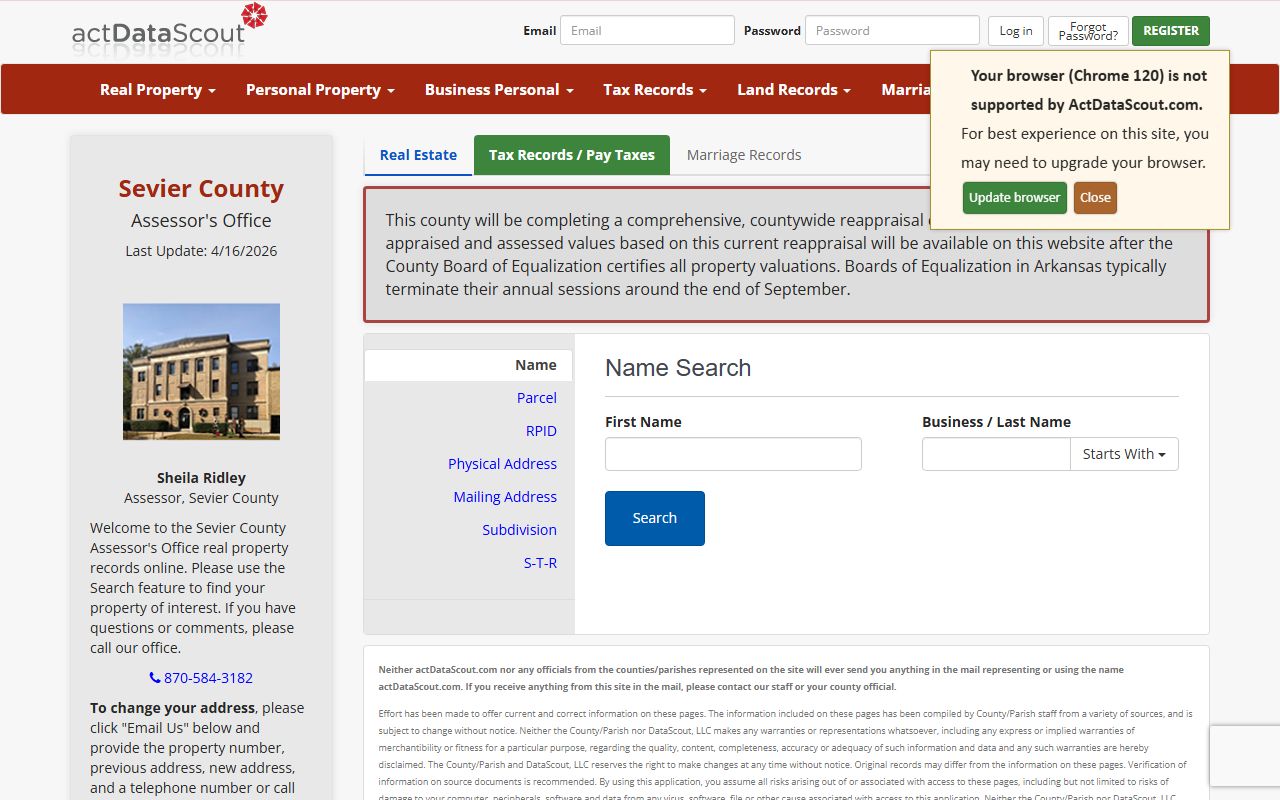Select the Name search option
Viewport: 1280px width, 800px height.
[468, 365]
